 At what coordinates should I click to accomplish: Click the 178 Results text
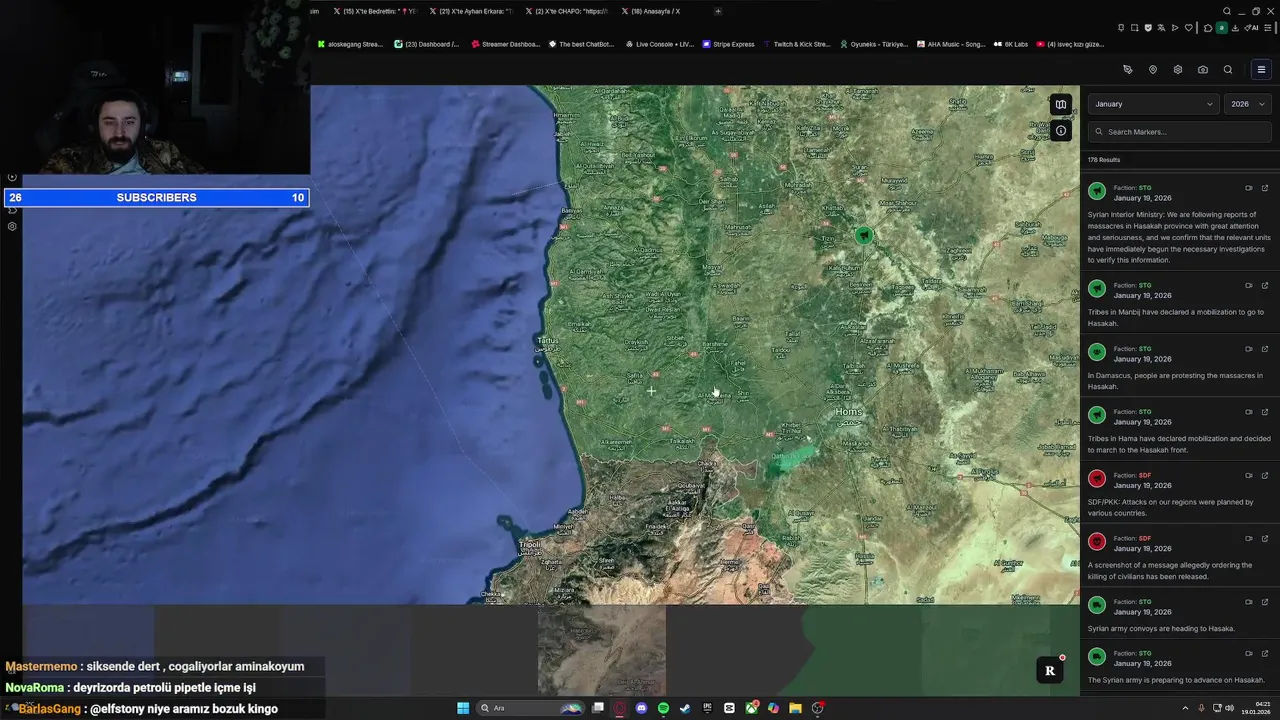pos(1104,160)
